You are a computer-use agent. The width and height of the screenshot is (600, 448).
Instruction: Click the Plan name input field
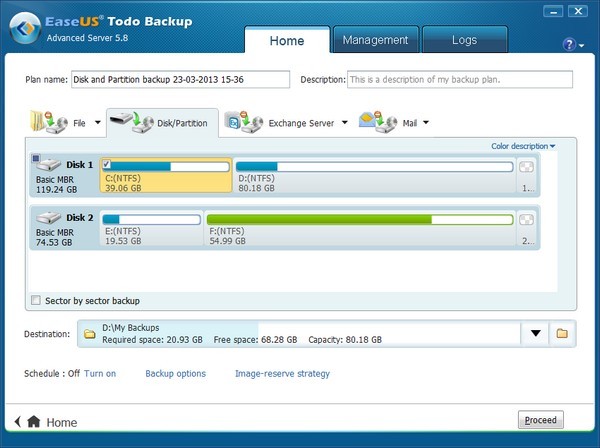point(180,79)
